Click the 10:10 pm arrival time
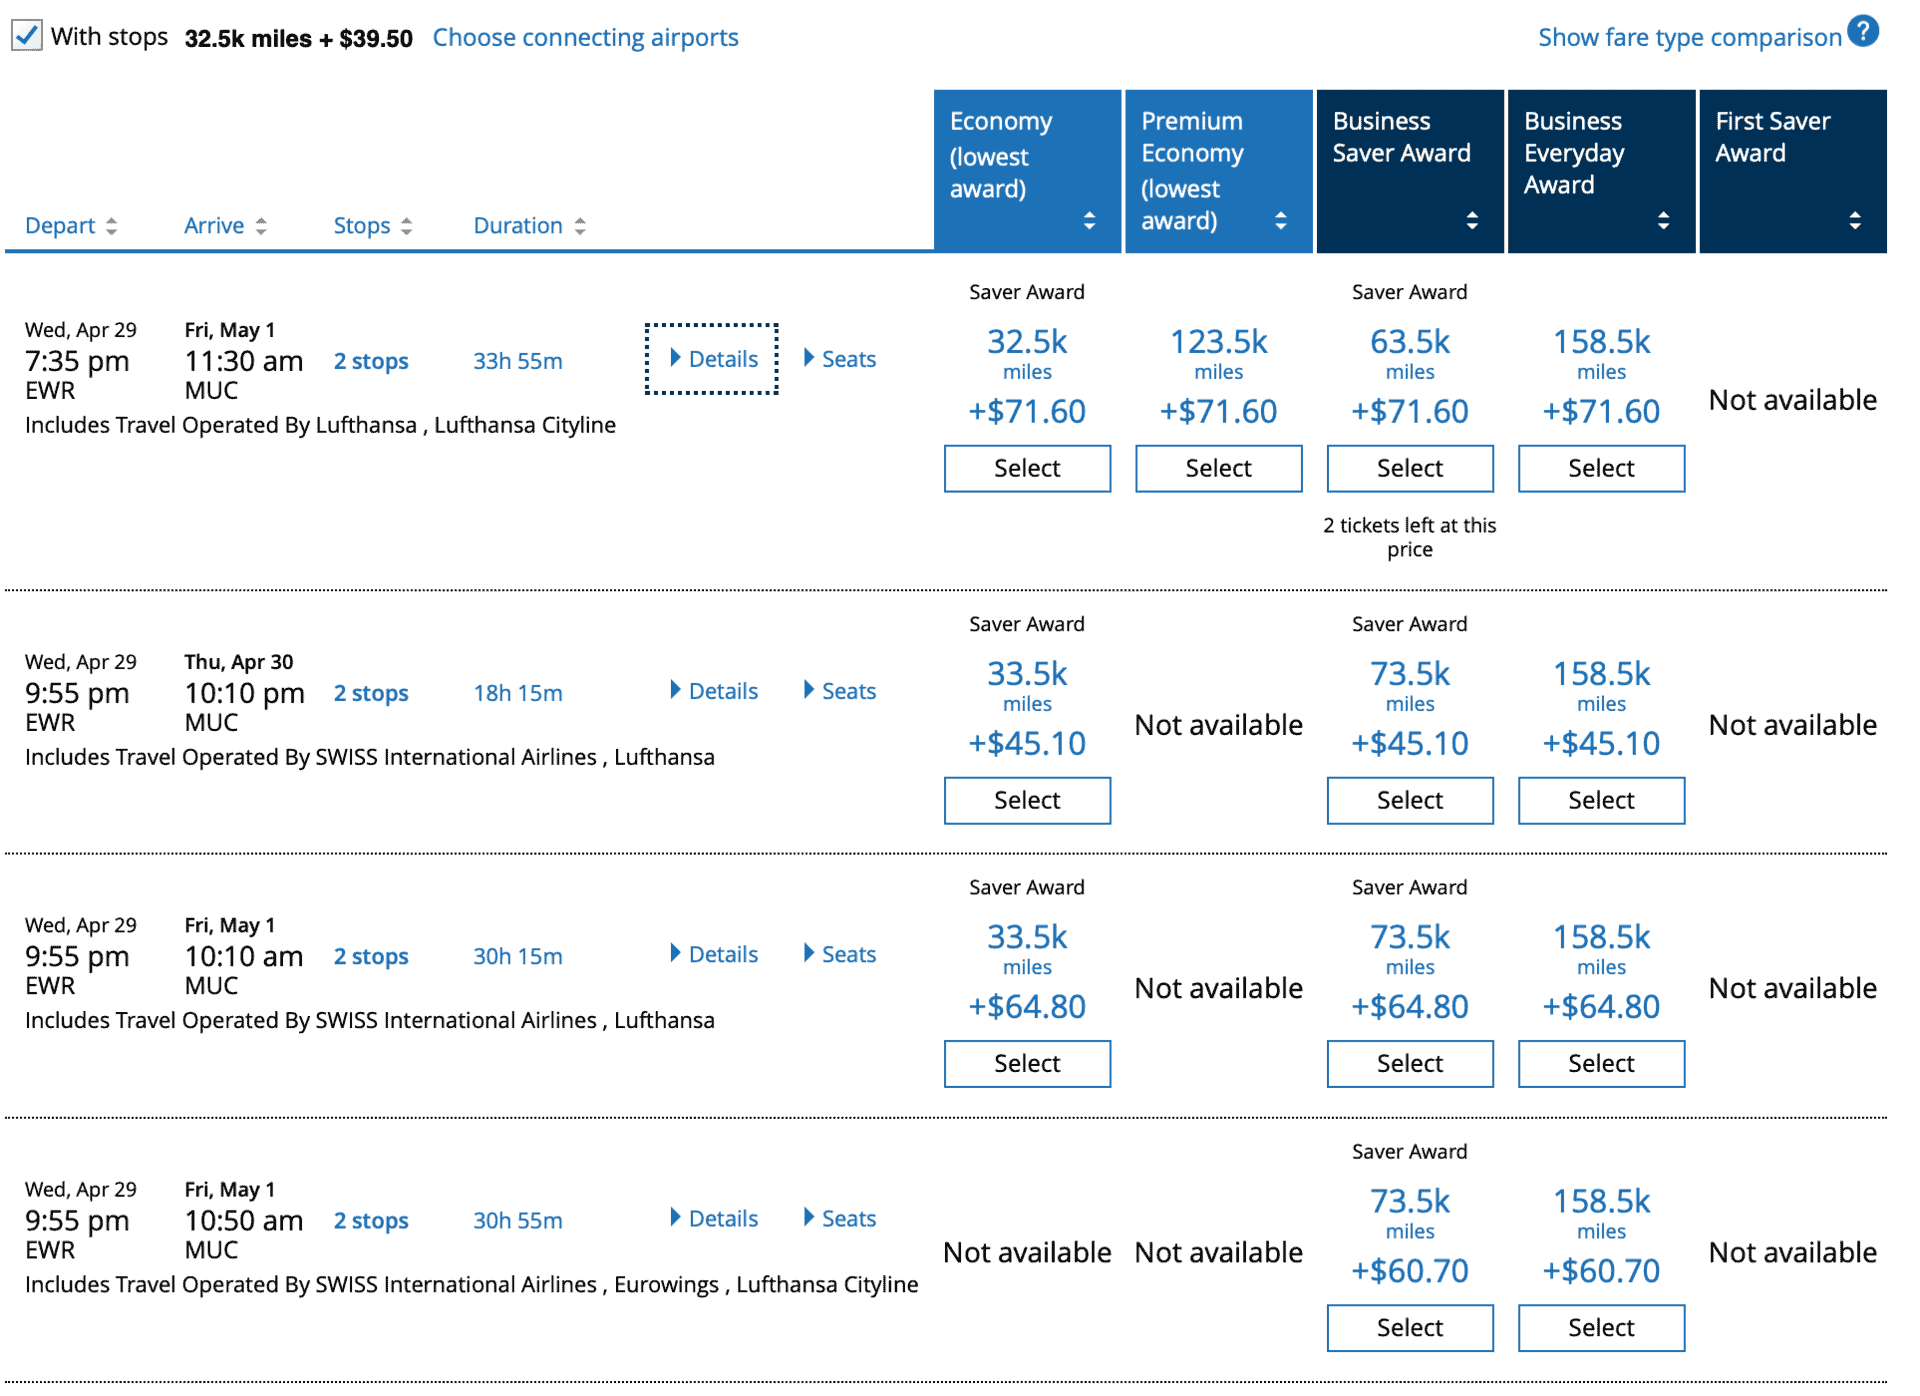1920x1396 pixels. tap(244, 693)
